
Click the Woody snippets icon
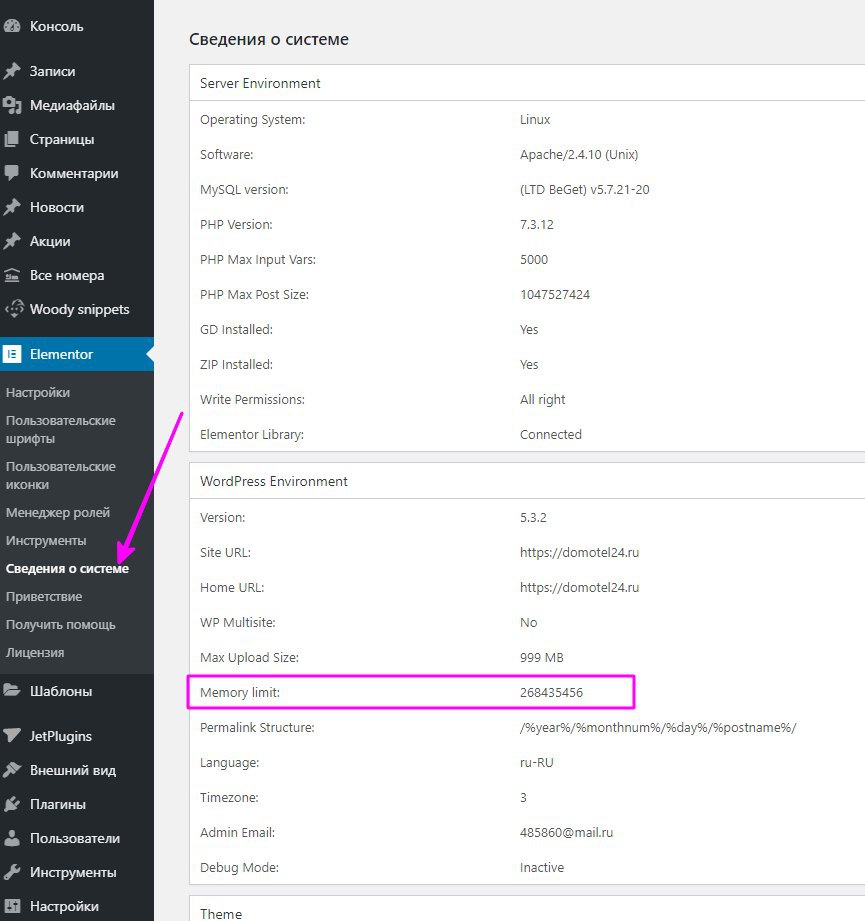(x=14, y=309)
